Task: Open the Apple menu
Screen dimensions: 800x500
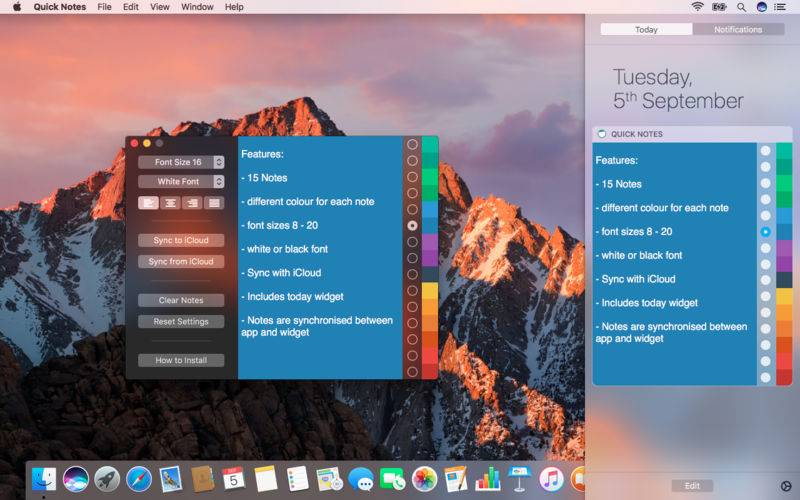Action: tap(16, 7)
